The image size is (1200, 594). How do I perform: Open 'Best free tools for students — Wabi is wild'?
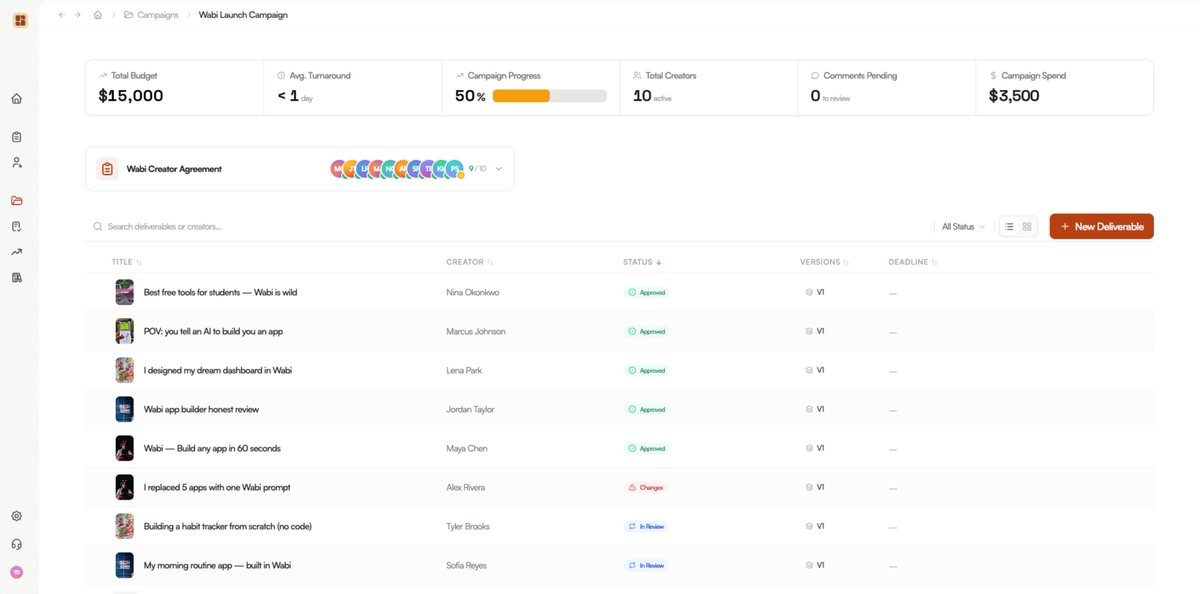(220, 293)
